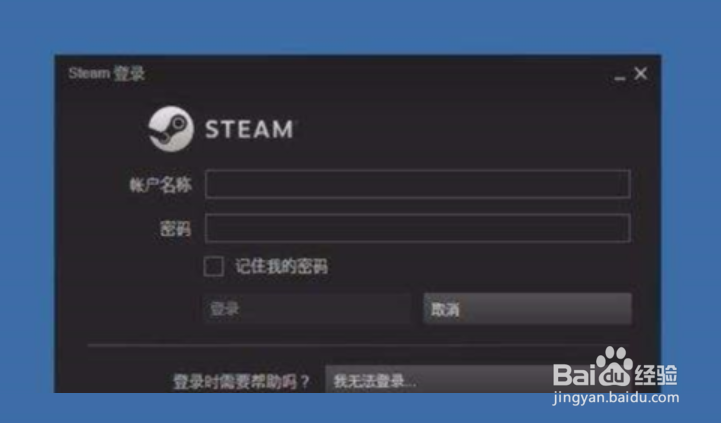721x423 pixels.
Task: Click the 帐户名称 field label
Action: click(x=160, y=185)
